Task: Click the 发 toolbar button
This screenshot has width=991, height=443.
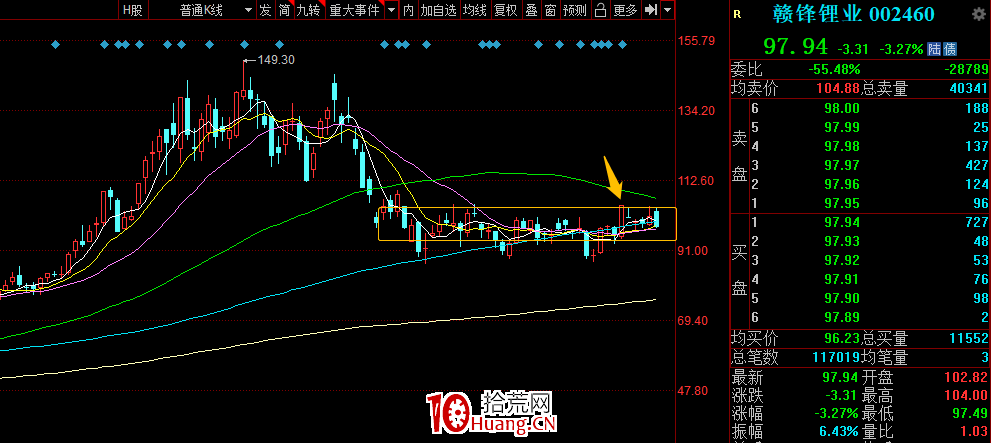Action: 265,10
